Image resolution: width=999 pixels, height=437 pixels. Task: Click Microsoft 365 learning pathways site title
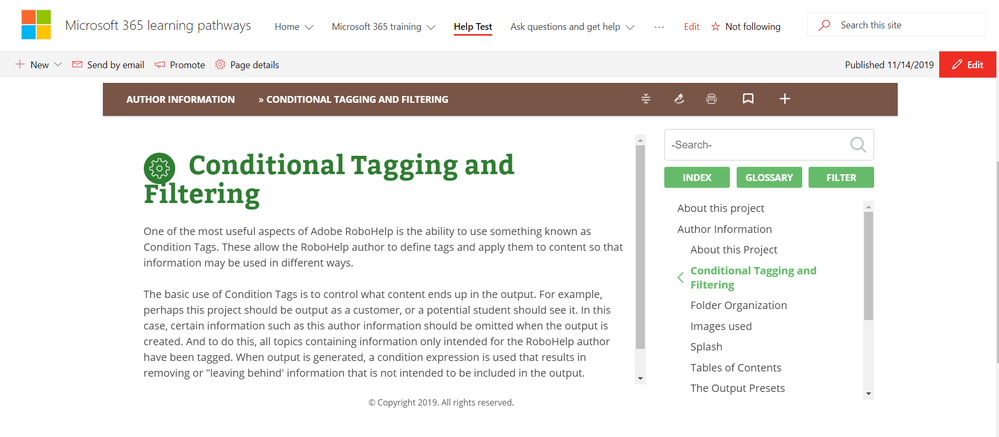(x=158, y=26)
